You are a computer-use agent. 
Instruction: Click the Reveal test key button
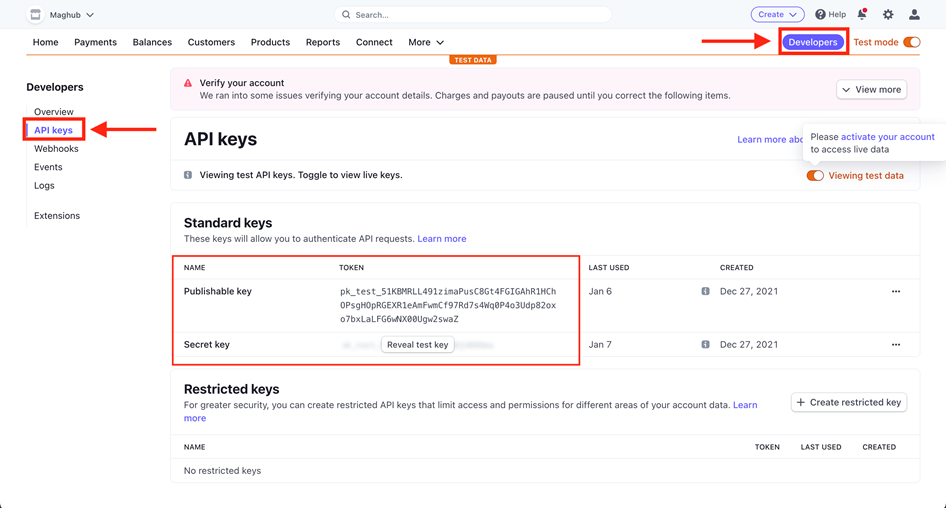(417, 345)
